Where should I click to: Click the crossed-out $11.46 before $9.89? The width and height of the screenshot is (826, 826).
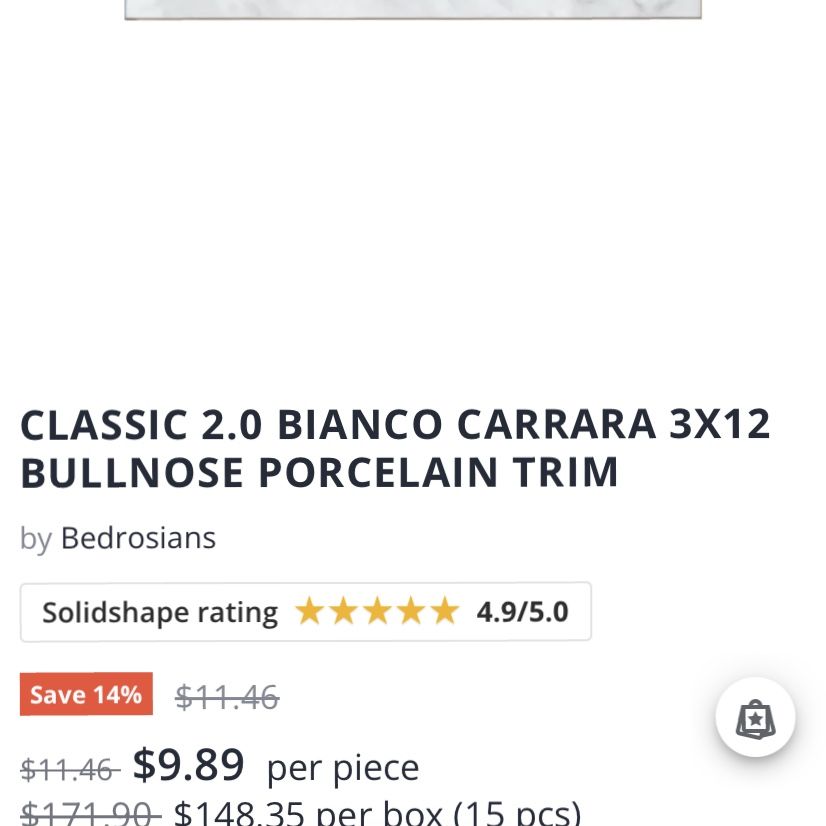click(x=69, y=769)
